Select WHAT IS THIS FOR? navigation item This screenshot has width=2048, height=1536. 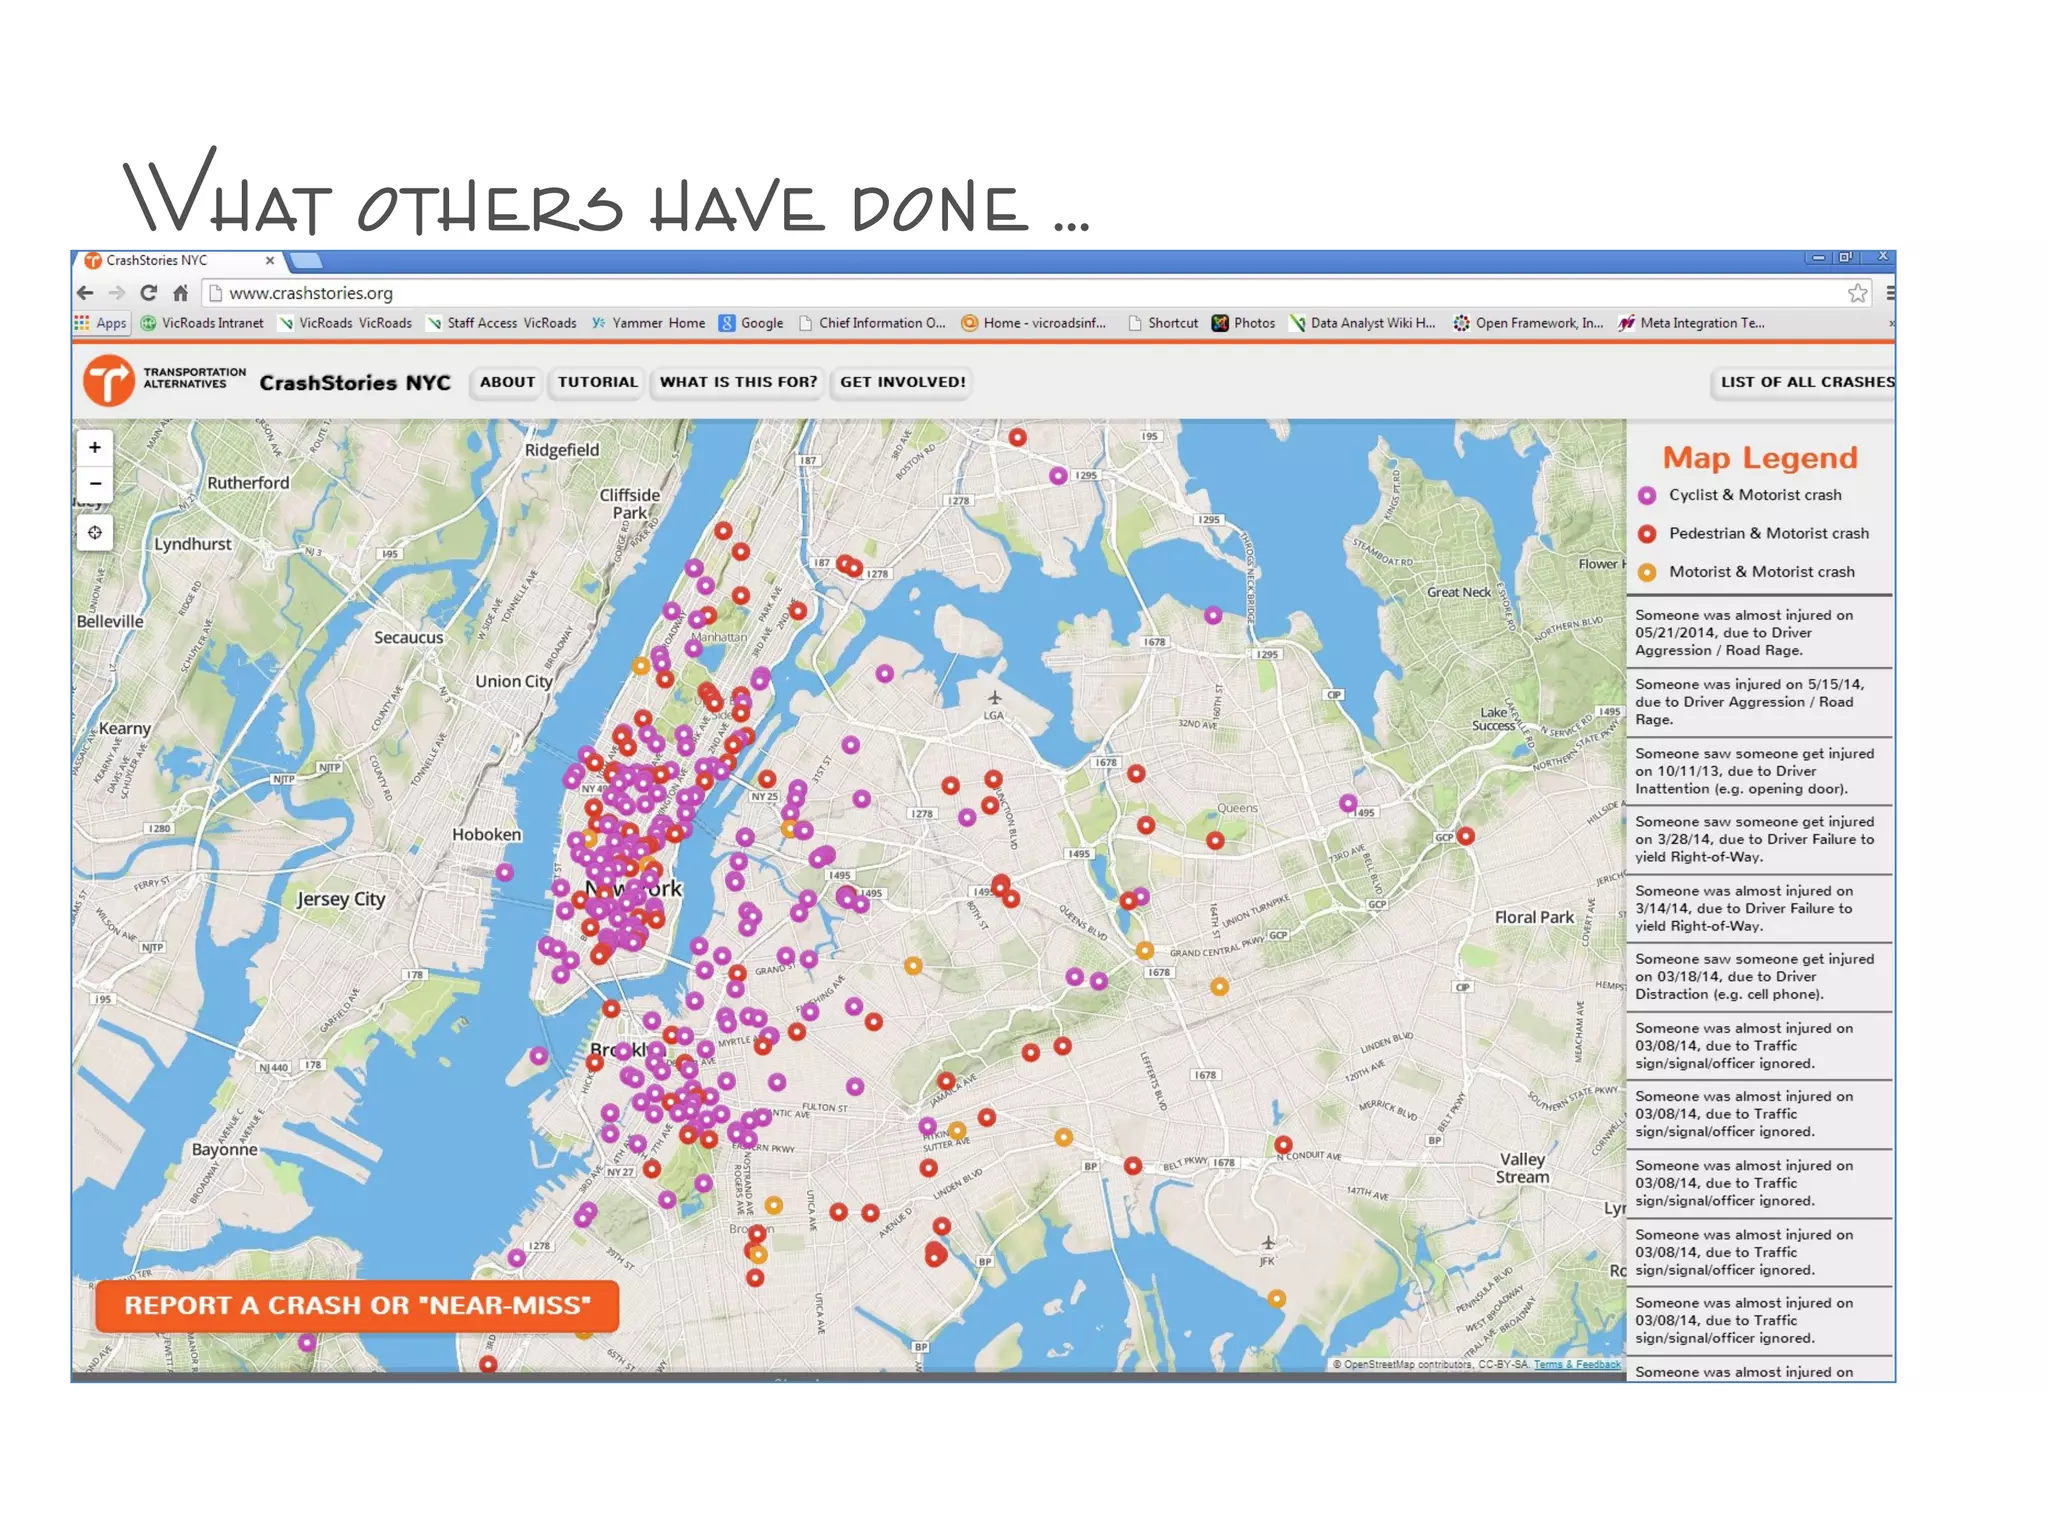(738, 382)
